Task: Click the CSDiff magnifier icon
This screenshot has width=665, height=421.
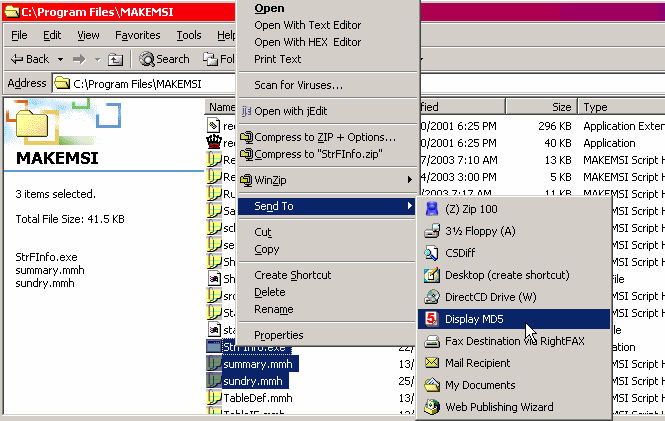Action: pos(432,253)
